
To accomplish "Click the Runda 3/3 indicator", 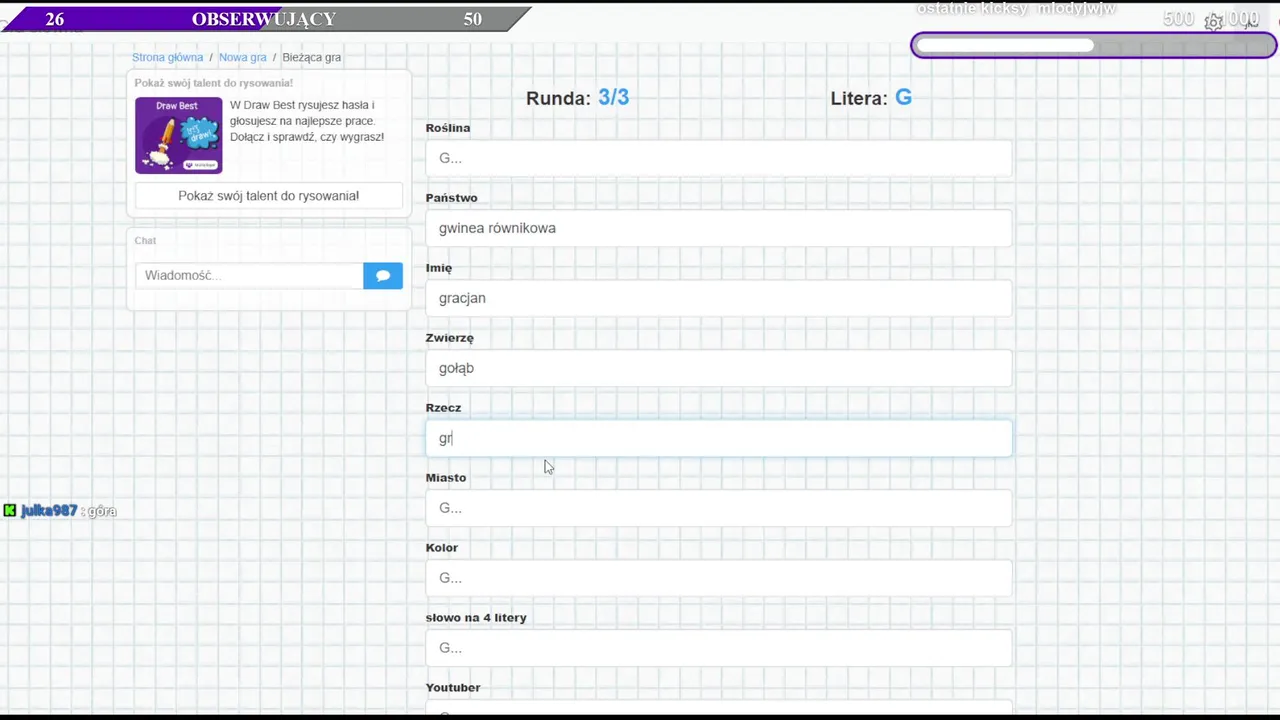I will point(577,98).
